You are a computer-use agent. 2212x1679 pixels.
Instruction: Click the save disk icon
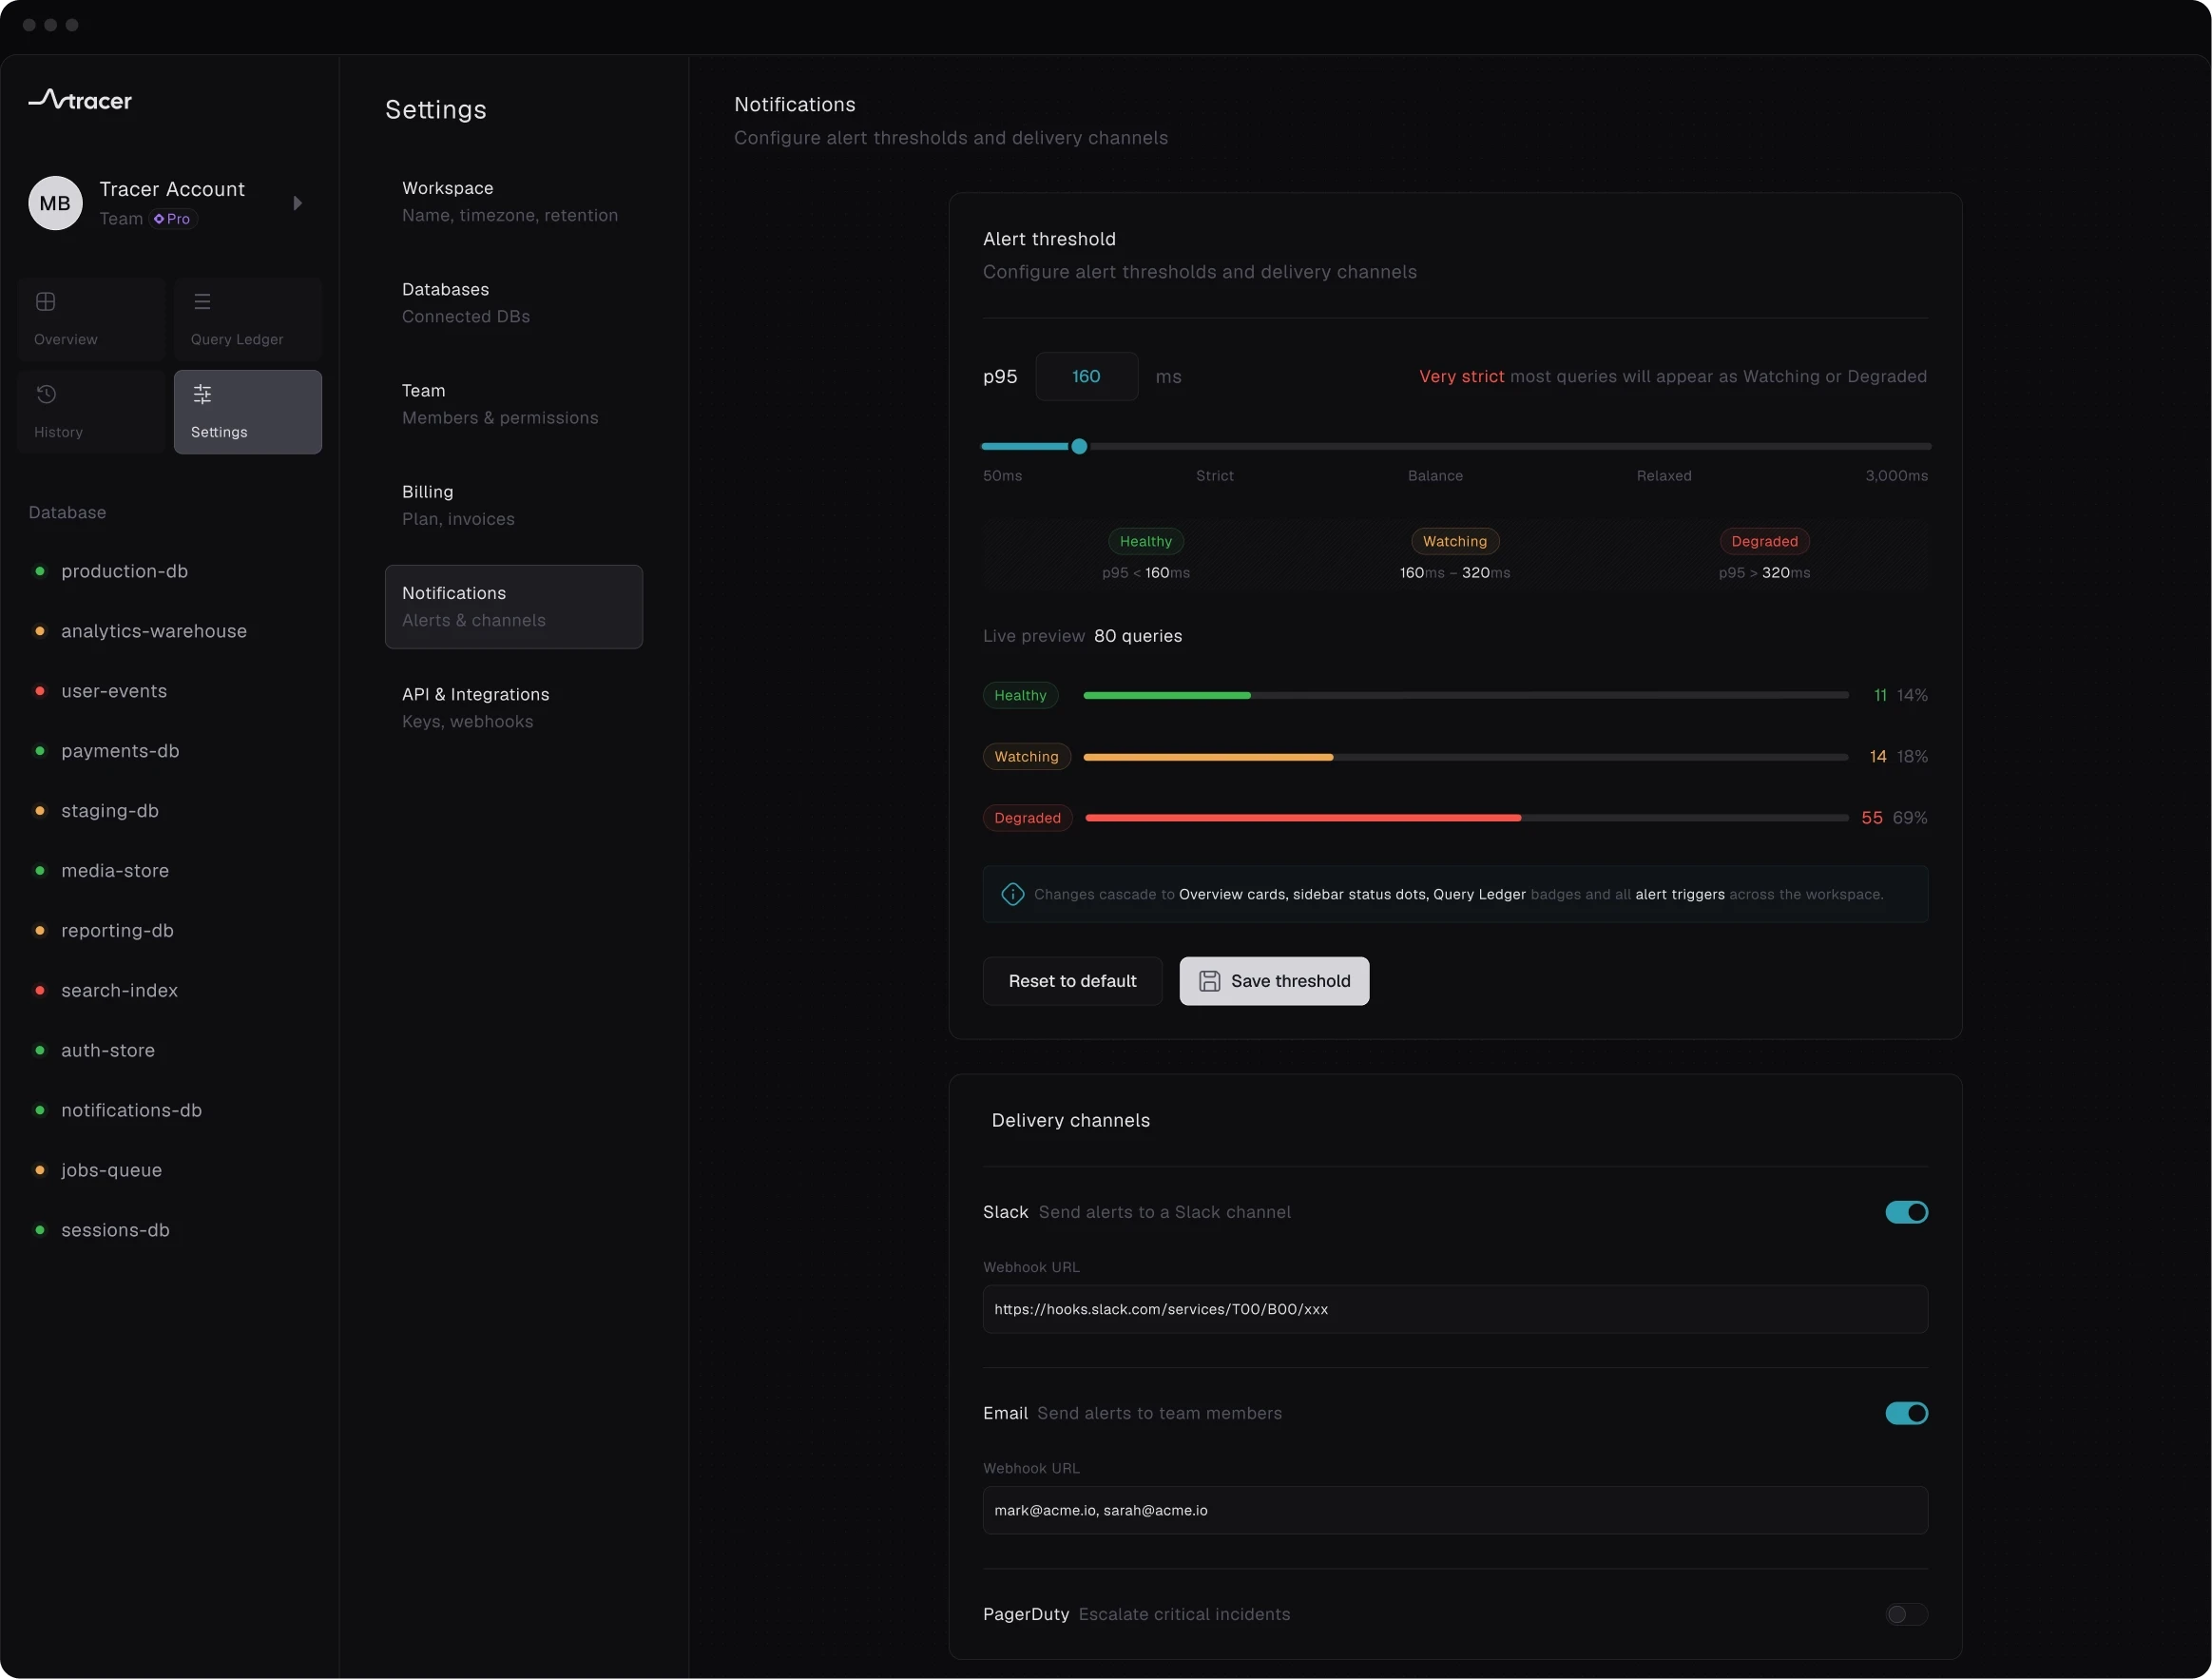click(1209, 981)
